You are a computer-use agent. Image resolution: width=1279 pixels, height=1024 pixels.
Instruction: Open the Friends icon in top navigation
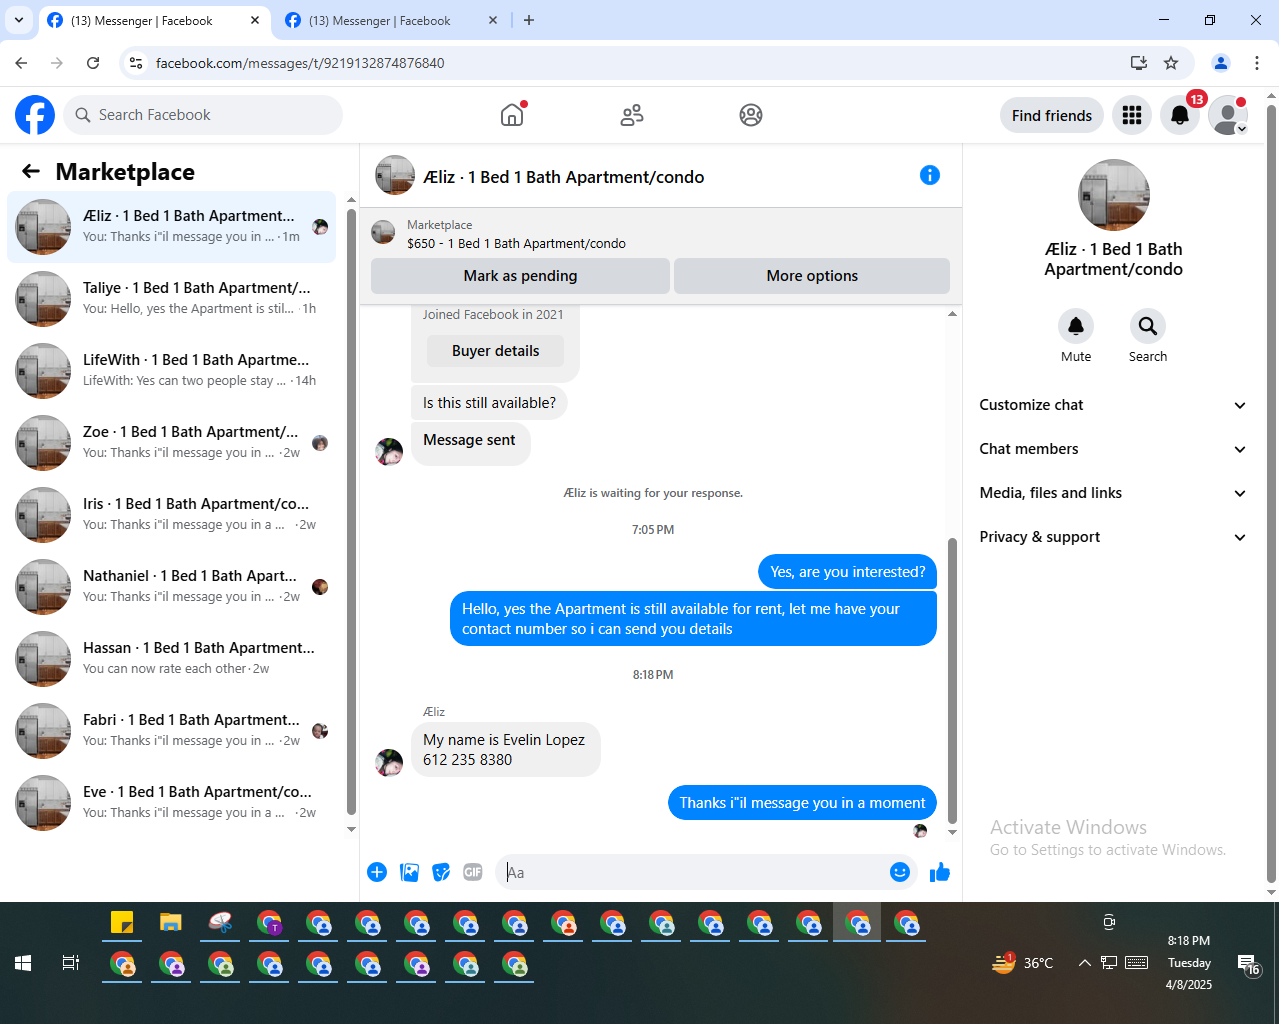(x=632, y=115)
